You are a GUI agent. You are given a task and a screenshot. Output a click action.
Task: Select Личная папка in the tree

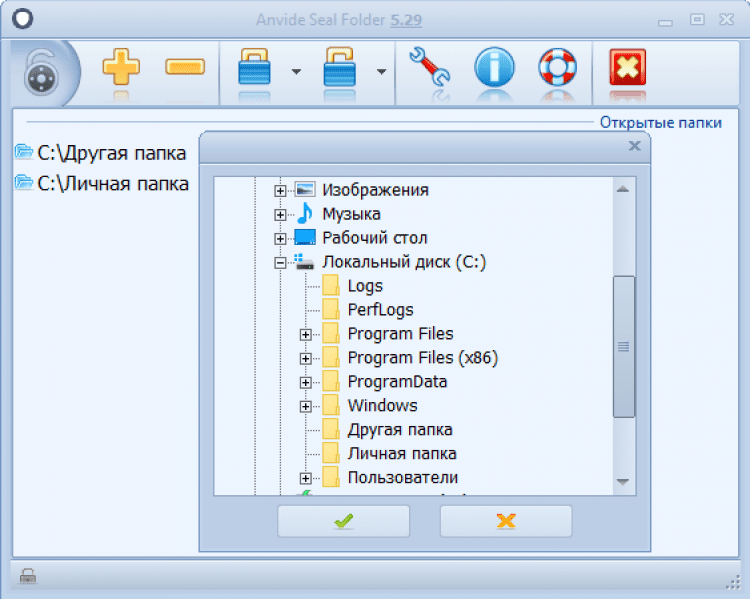pos(402,454)
